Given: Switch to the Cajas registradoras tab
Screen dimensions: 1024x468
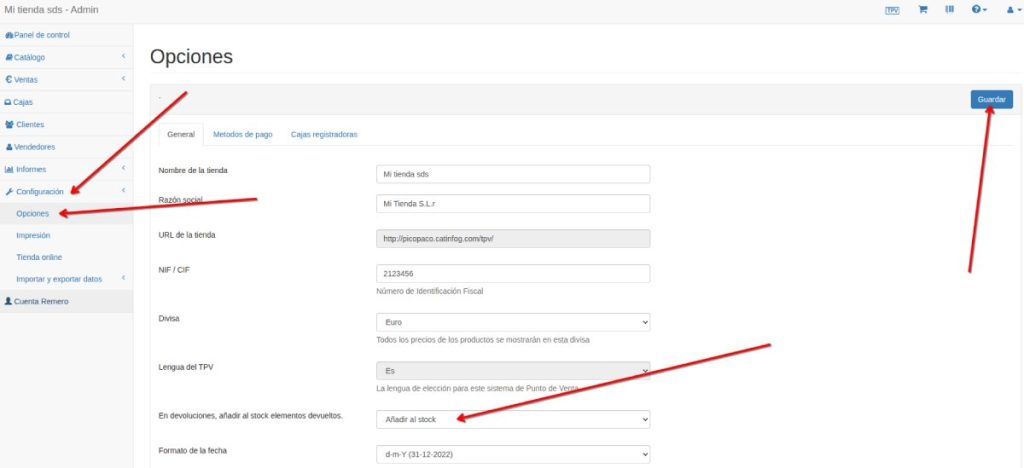Looking at the screenshot, I should click(324, 134).
